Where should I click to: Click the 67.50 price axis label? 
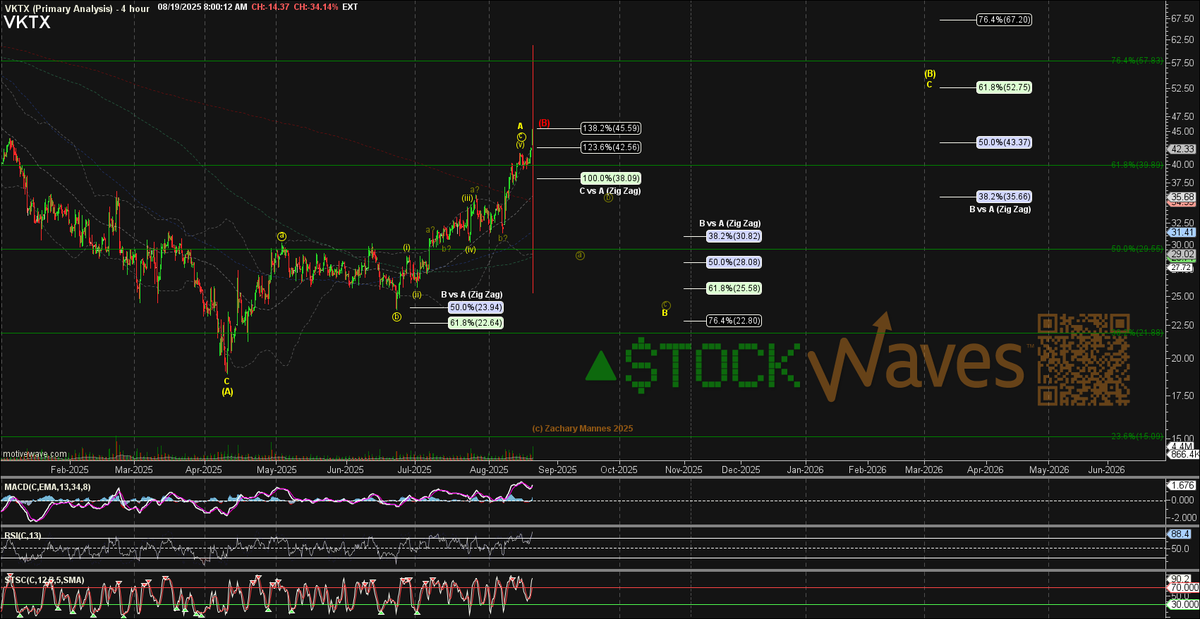[1182, 16]
